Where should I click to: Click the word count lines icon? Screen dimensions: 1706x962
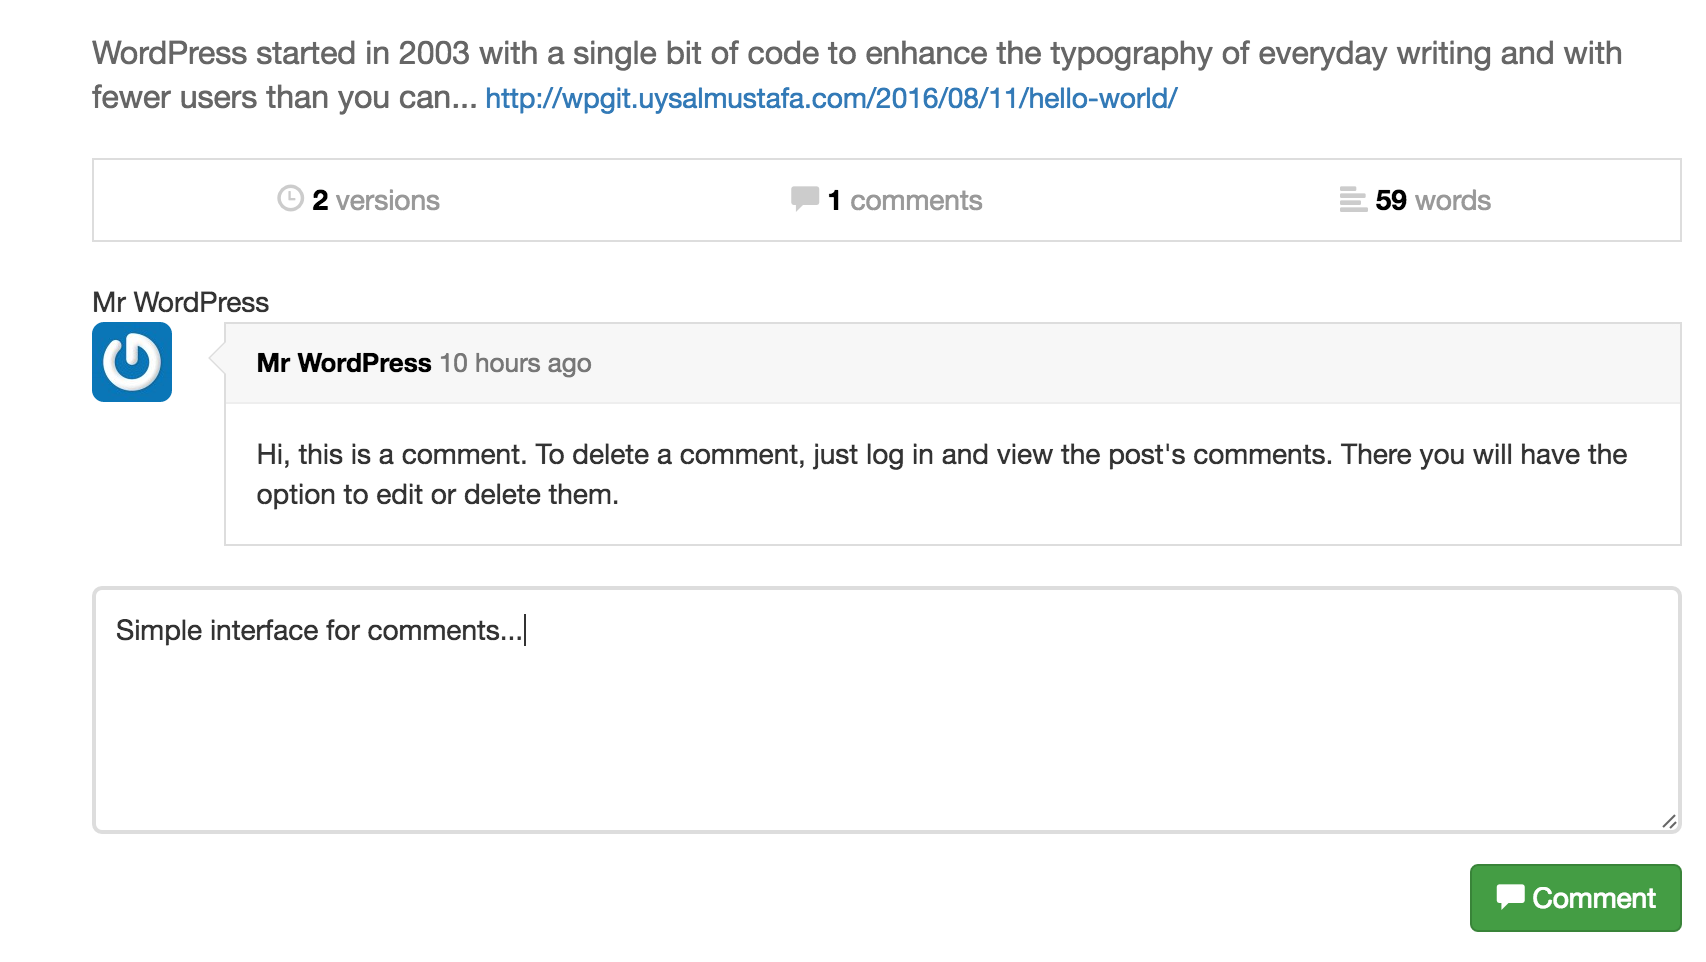pyautogui.click(x=1353, y=199)
